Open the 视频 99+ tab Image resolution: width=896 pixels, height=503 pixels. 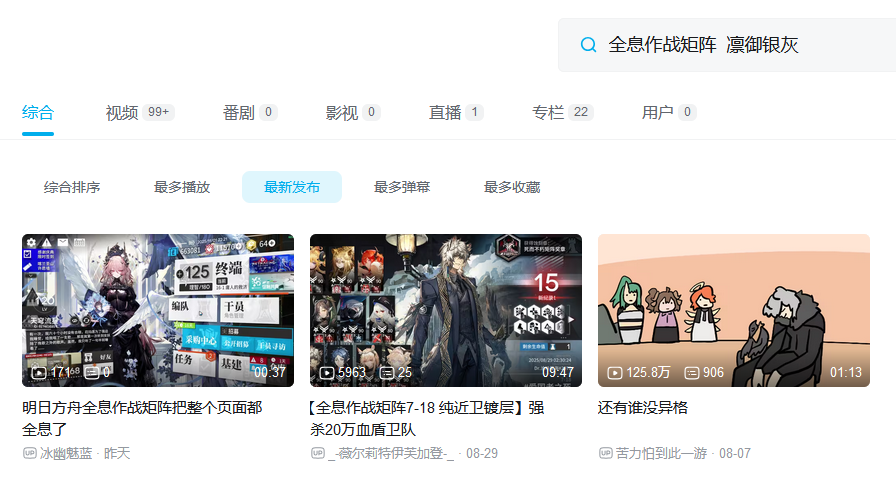point(139,113)
